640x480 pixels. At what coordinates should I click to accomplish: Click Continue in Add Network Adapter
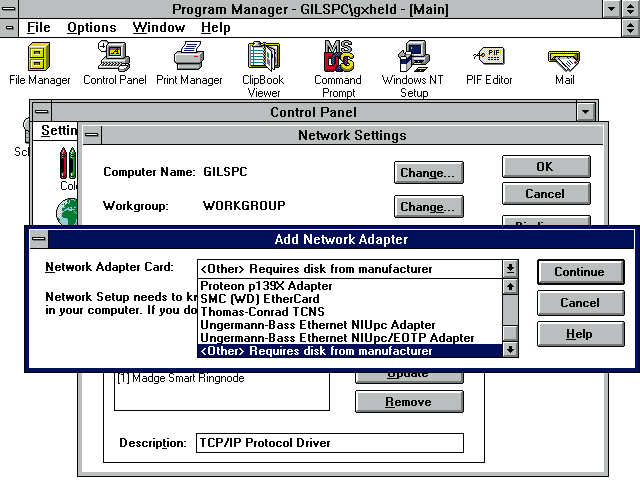tap(579, 271)
